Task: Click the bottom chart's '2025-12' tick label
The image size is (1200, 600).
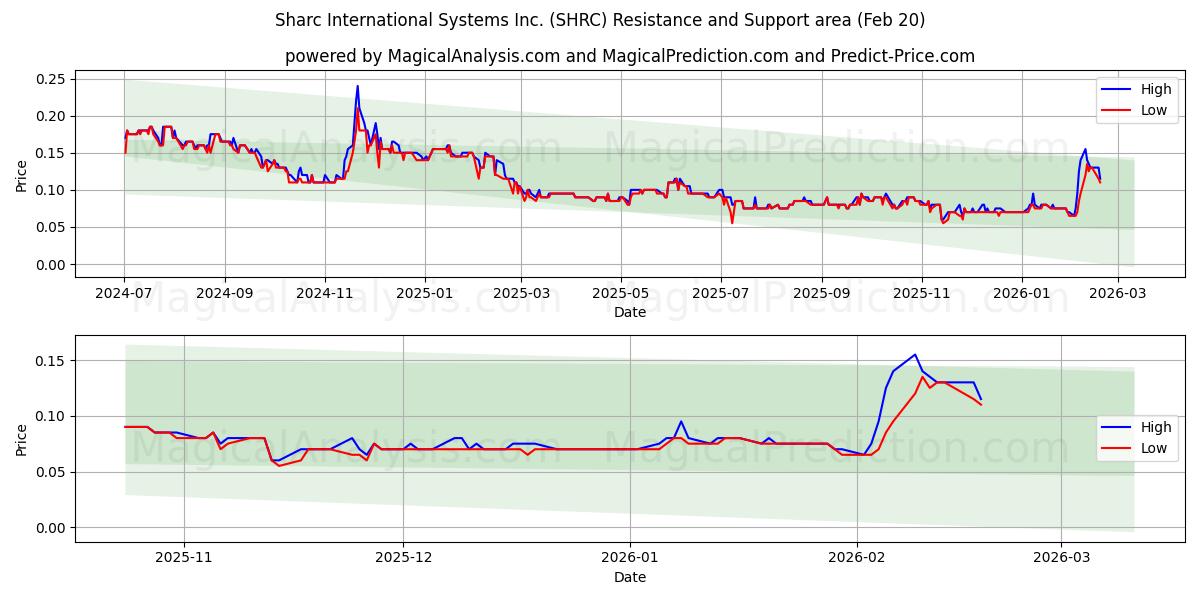Action: click(x=404, y=559)
